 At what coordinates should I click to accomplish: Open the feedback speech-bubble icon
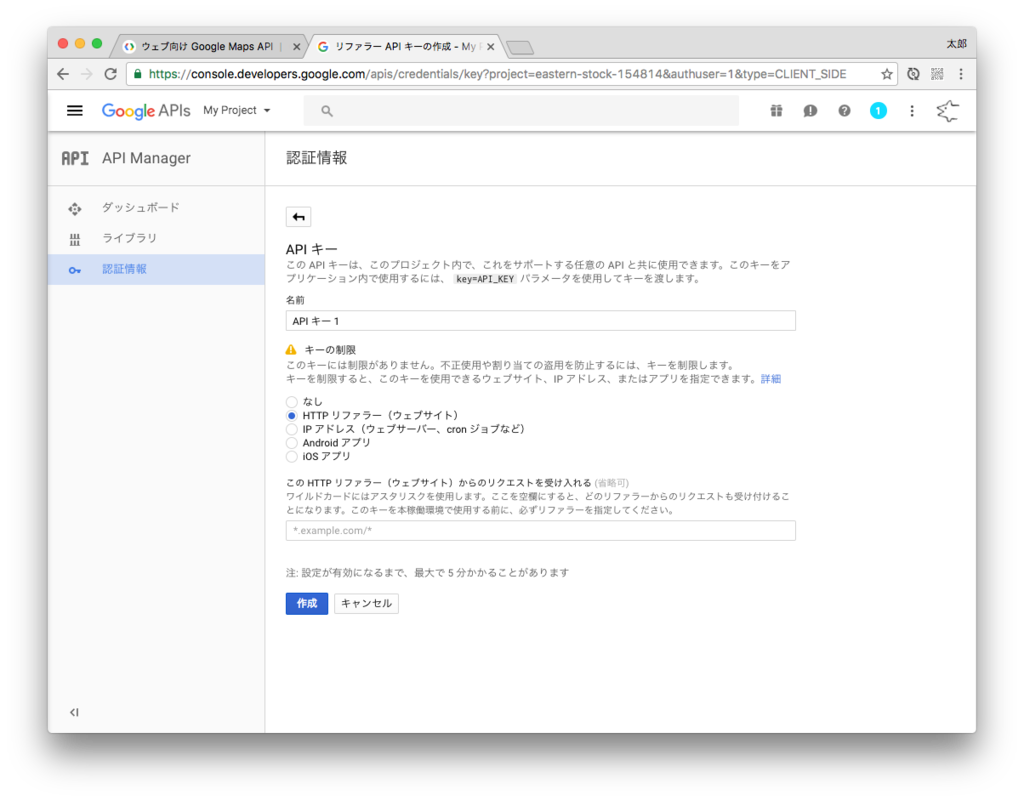[810, 110]
